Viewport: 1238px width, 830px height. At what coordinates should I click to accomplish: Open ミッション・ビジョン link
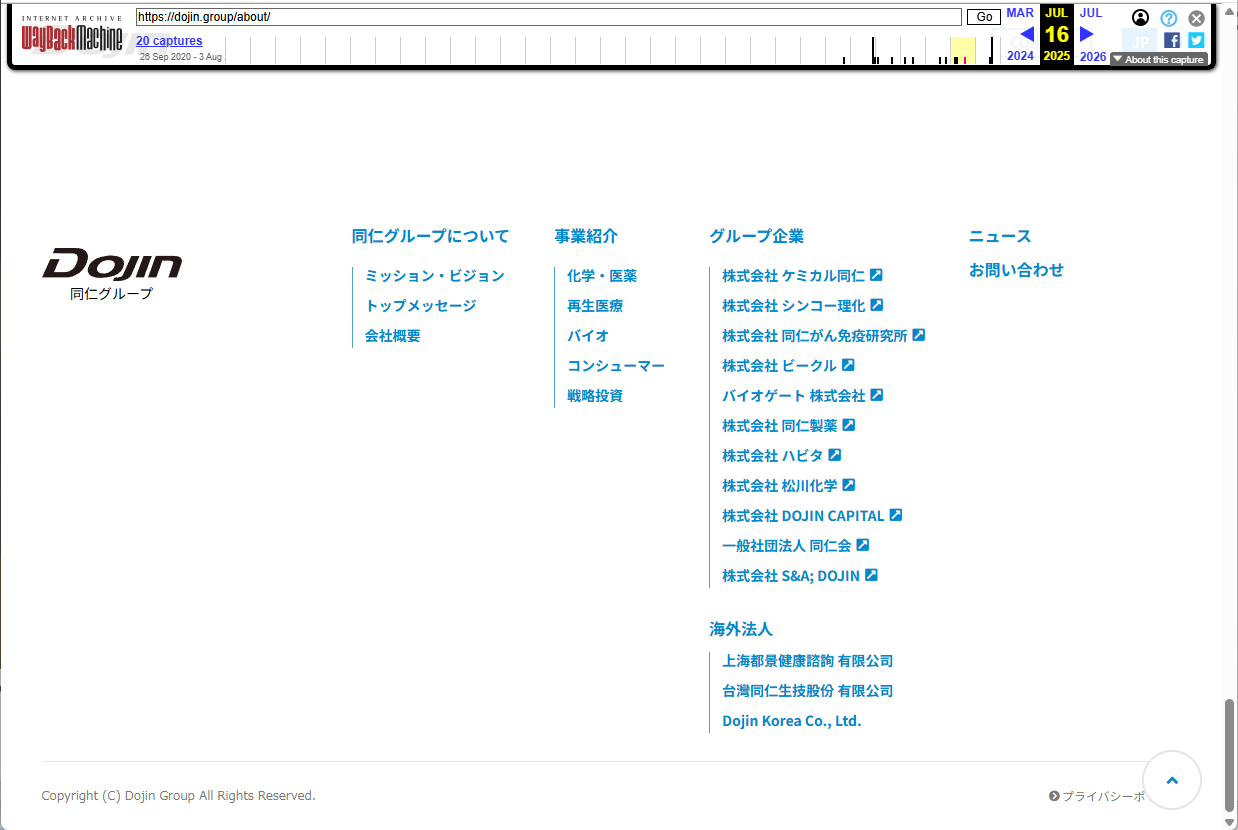[x=435, y=275]
